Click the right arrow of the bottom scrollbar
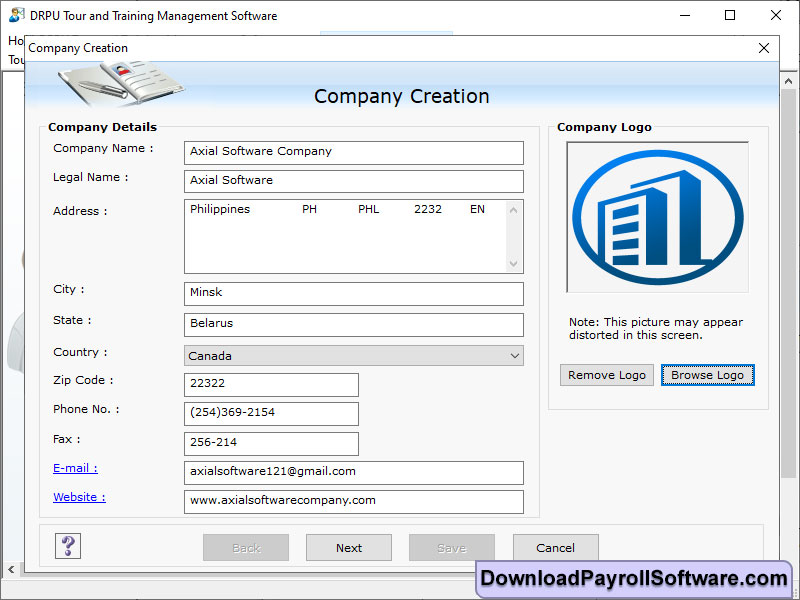Screen dimensions: 800x600 point(787,570)
